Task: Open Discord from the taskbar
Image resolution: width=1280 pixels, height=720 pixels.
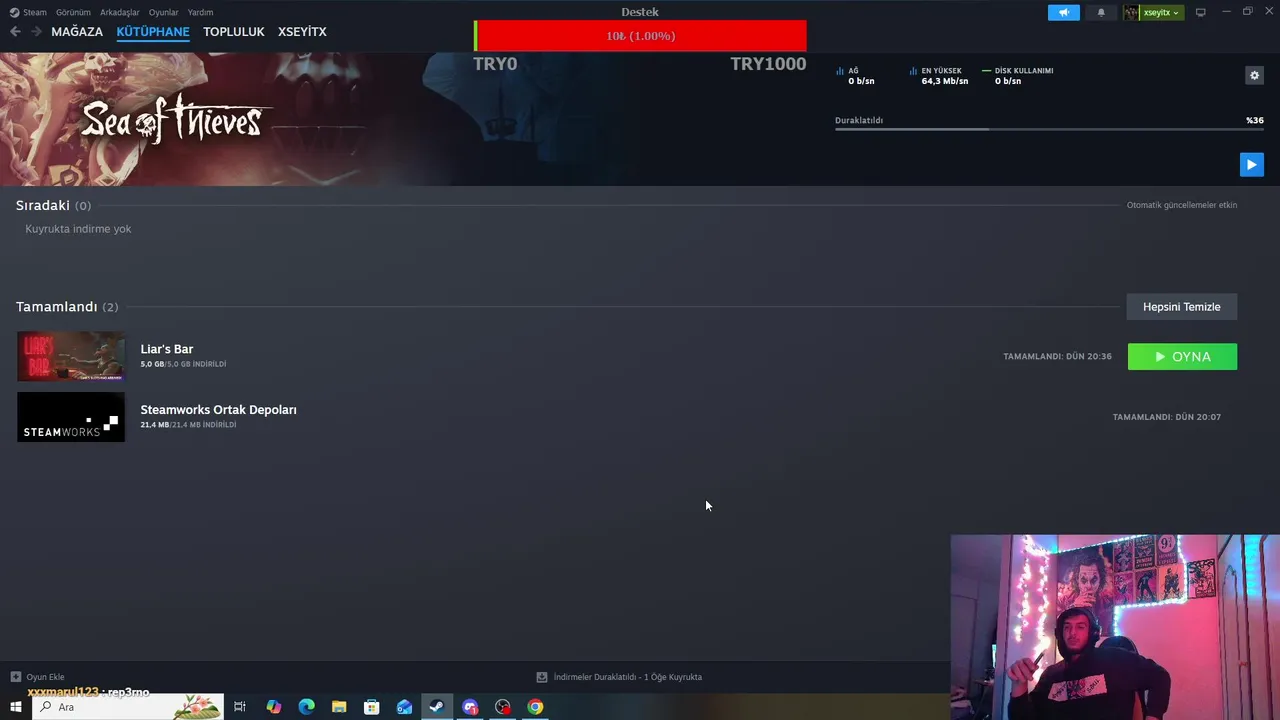Action: click(470, 707)
